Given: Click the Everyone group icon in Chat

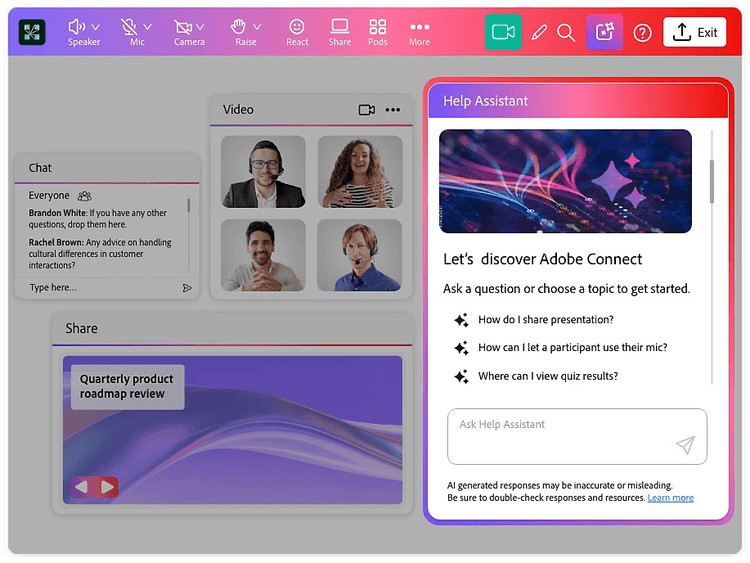Looking at the screenshot, I should (85, 196).
